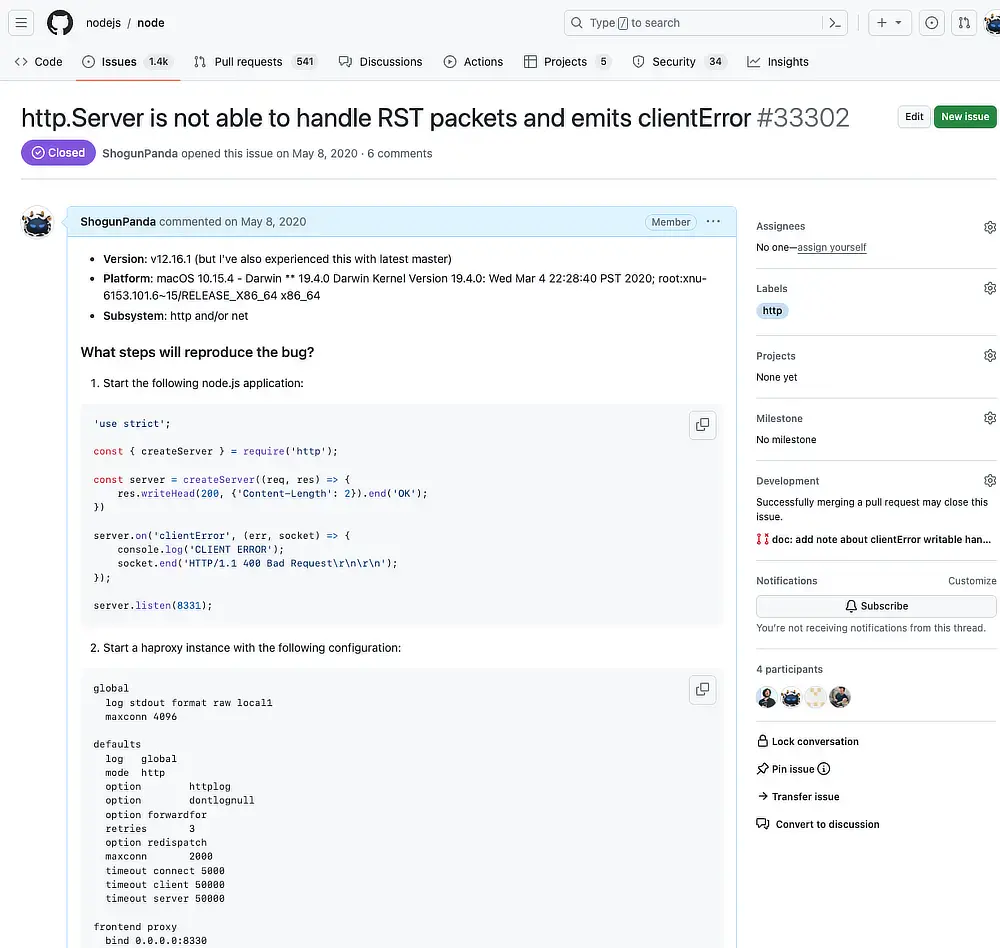Copy the node.js code snippet
The image size is (1000, 948).
point(702,425)
